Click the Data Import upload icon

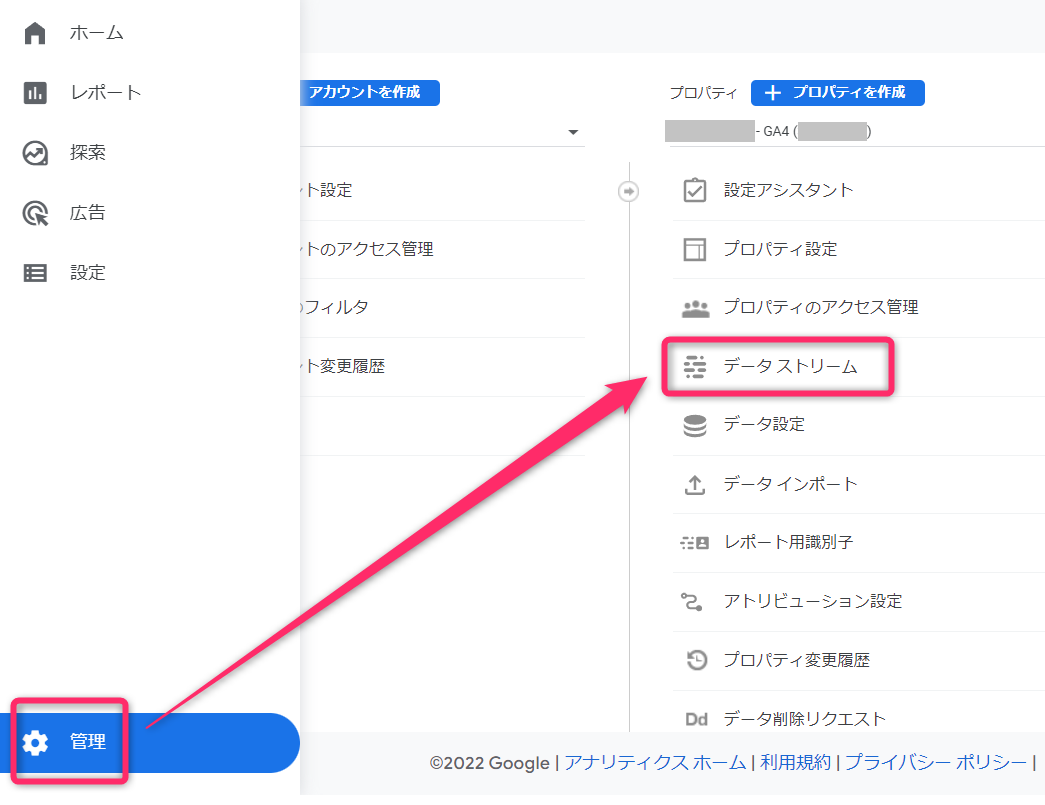694,484
